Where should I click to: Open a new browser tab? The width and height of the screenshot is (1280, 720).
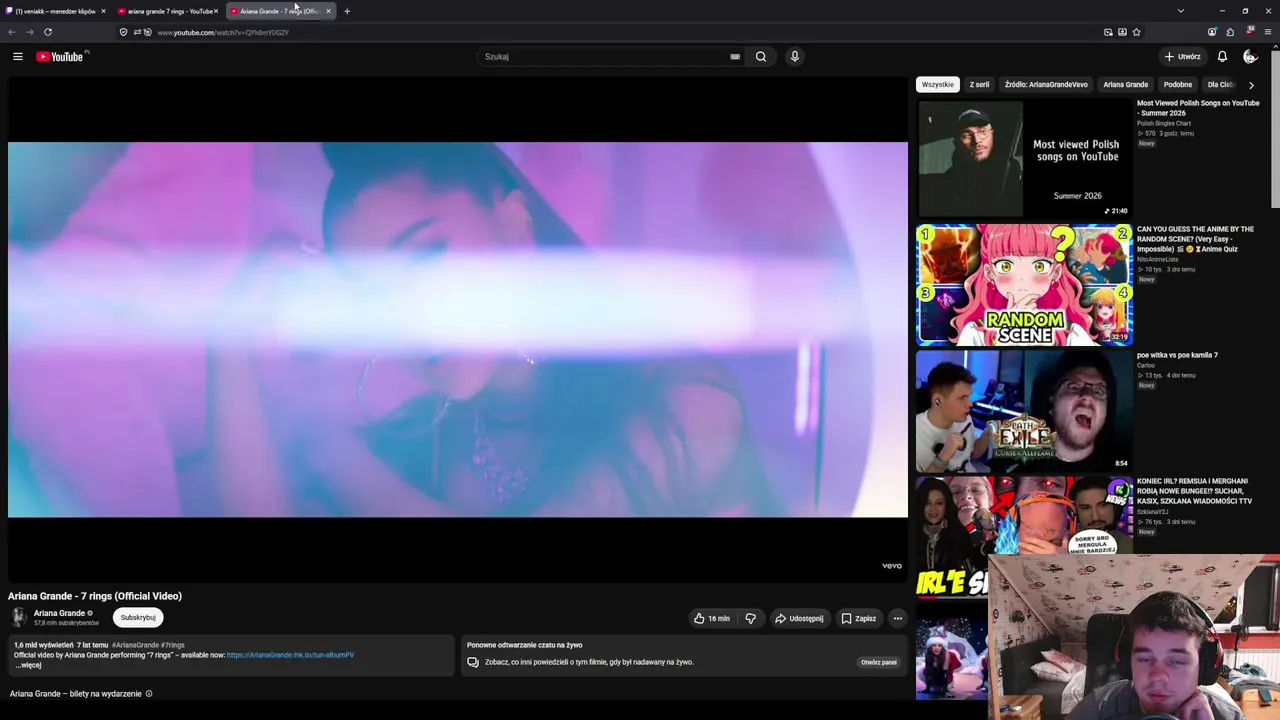coord(347,11)
